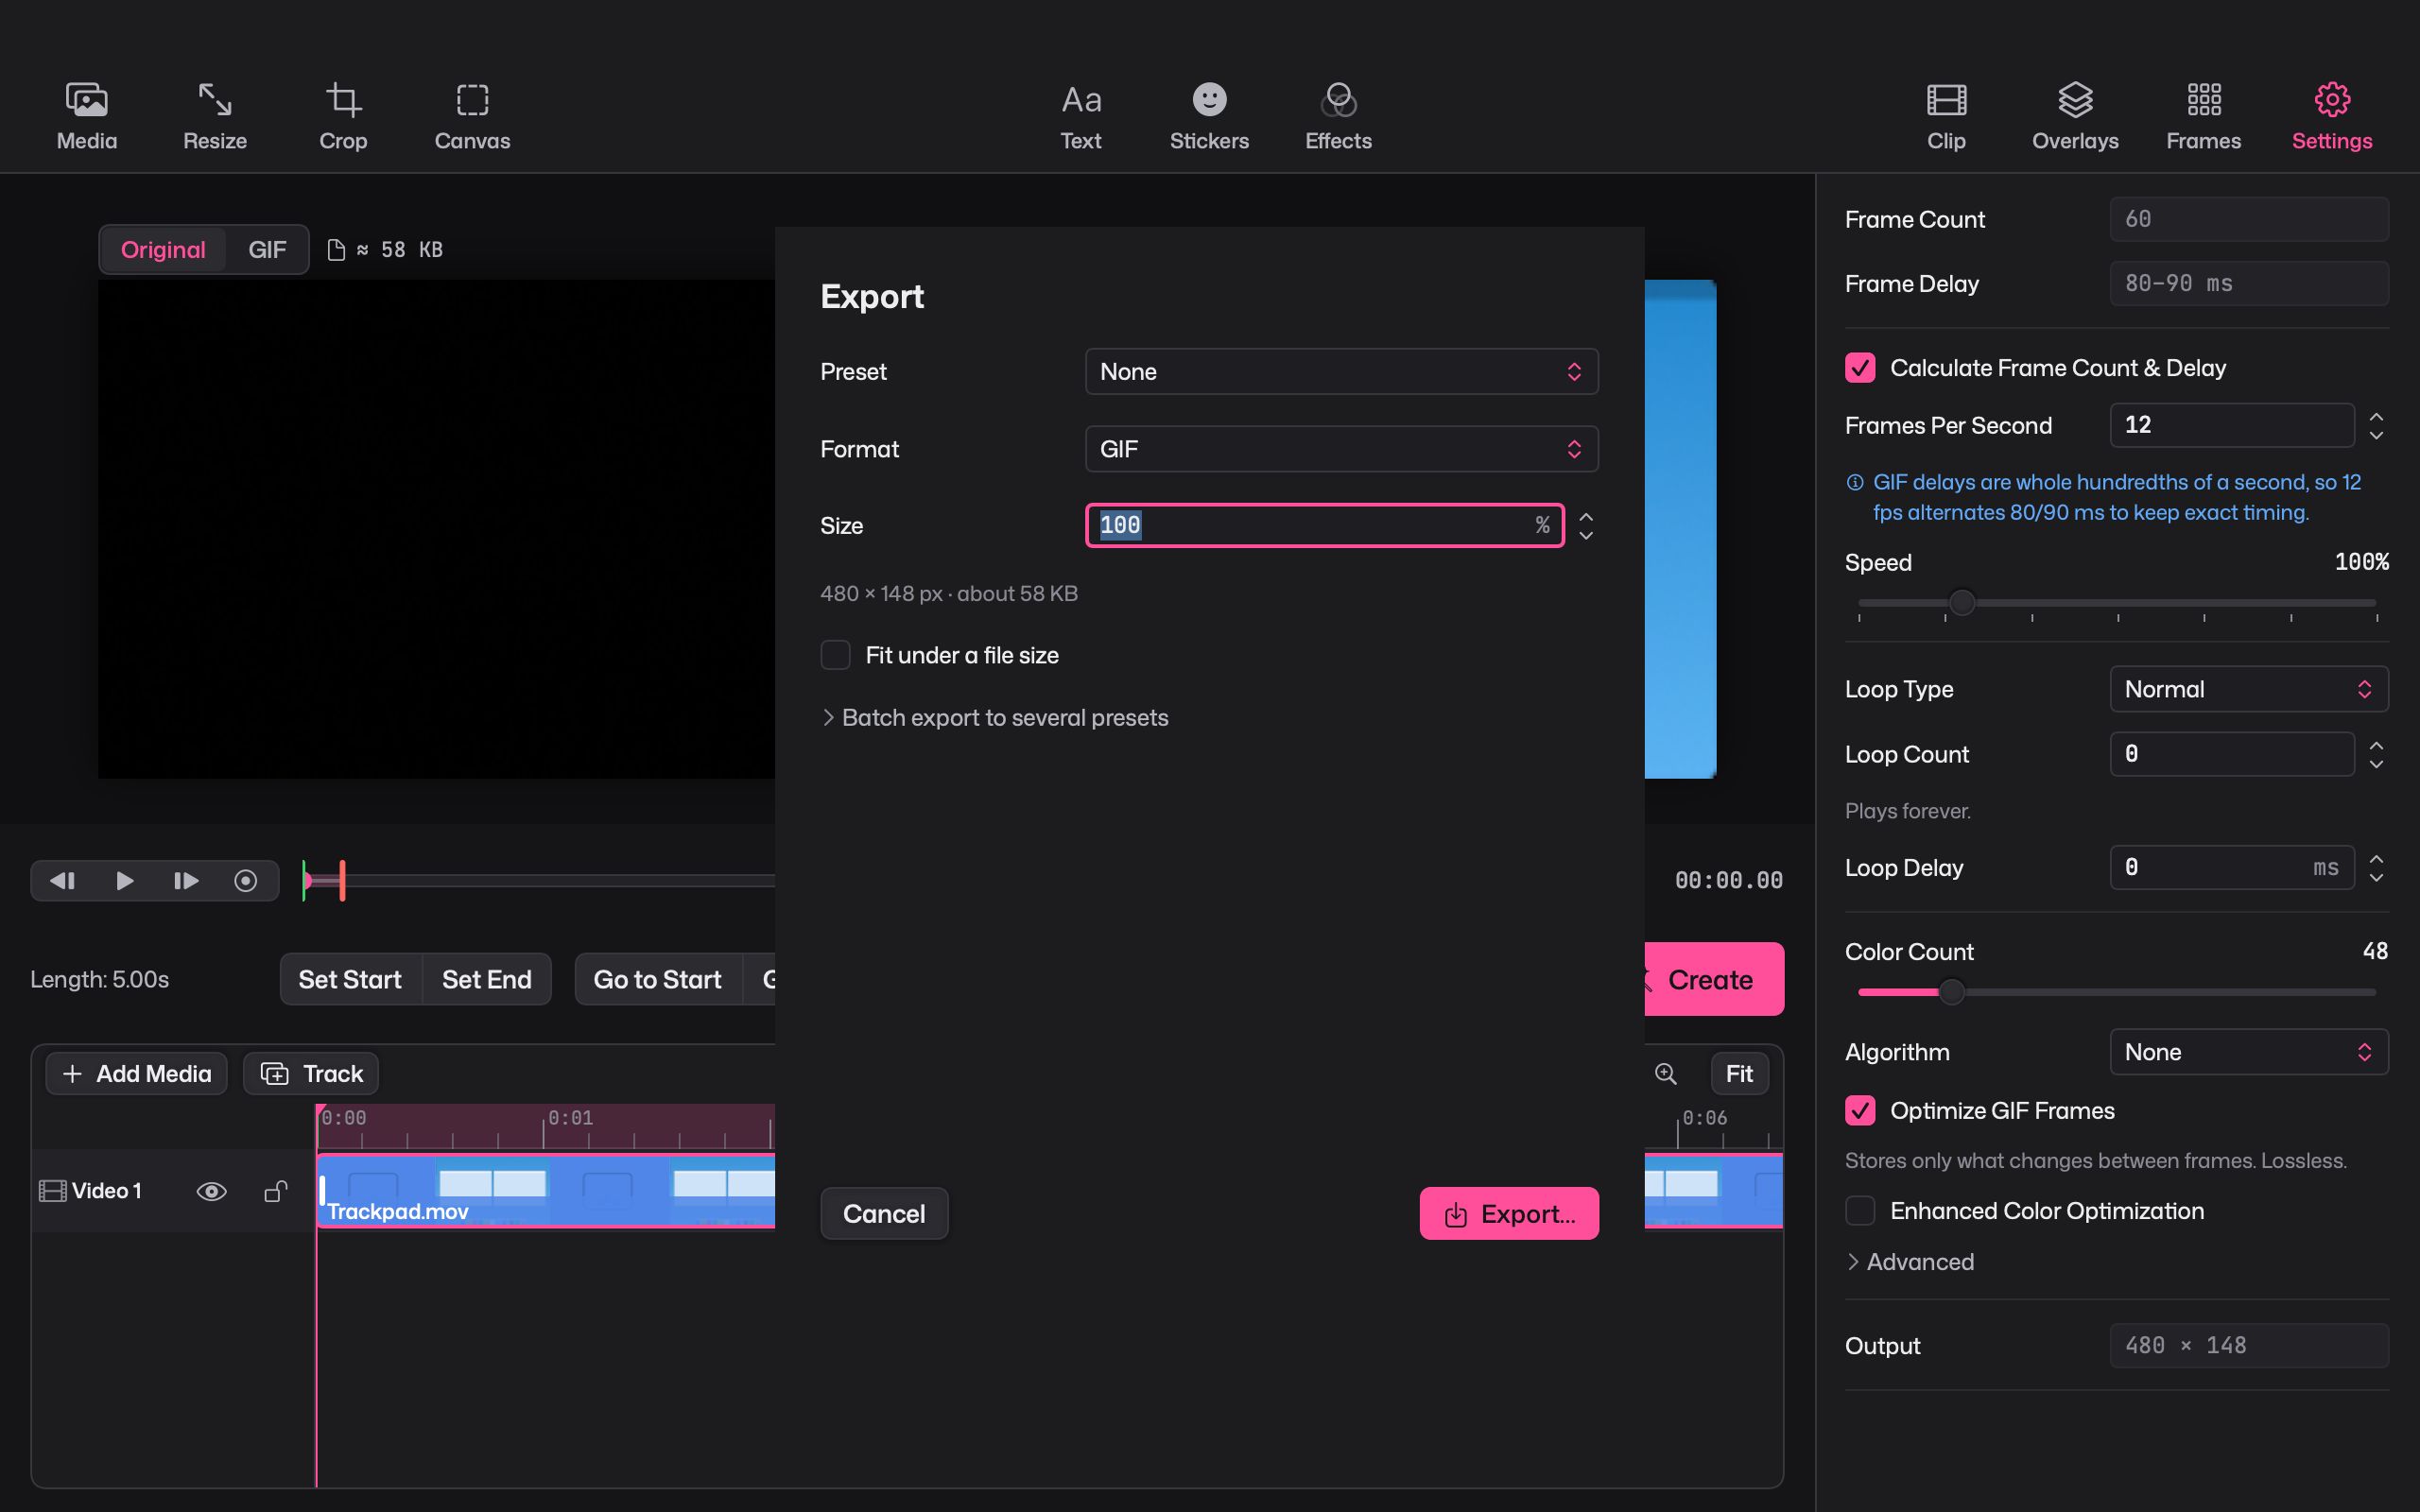Click the Size percentage input field

pyautogui.click(x=1325, y=525)
